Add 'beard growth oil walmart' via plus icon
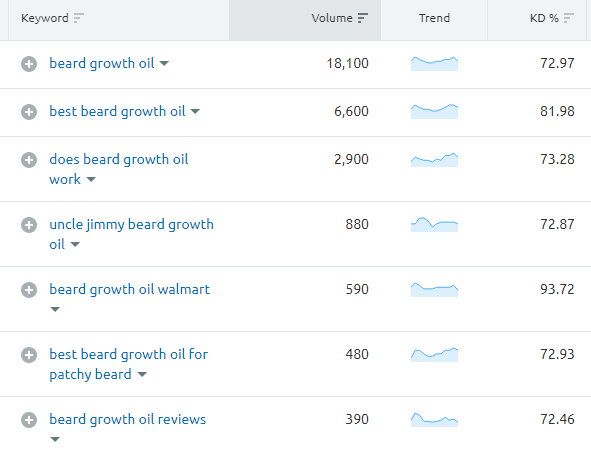Image resolution: width=591 pixels, height=452 pixels. (x=29, y=290)
